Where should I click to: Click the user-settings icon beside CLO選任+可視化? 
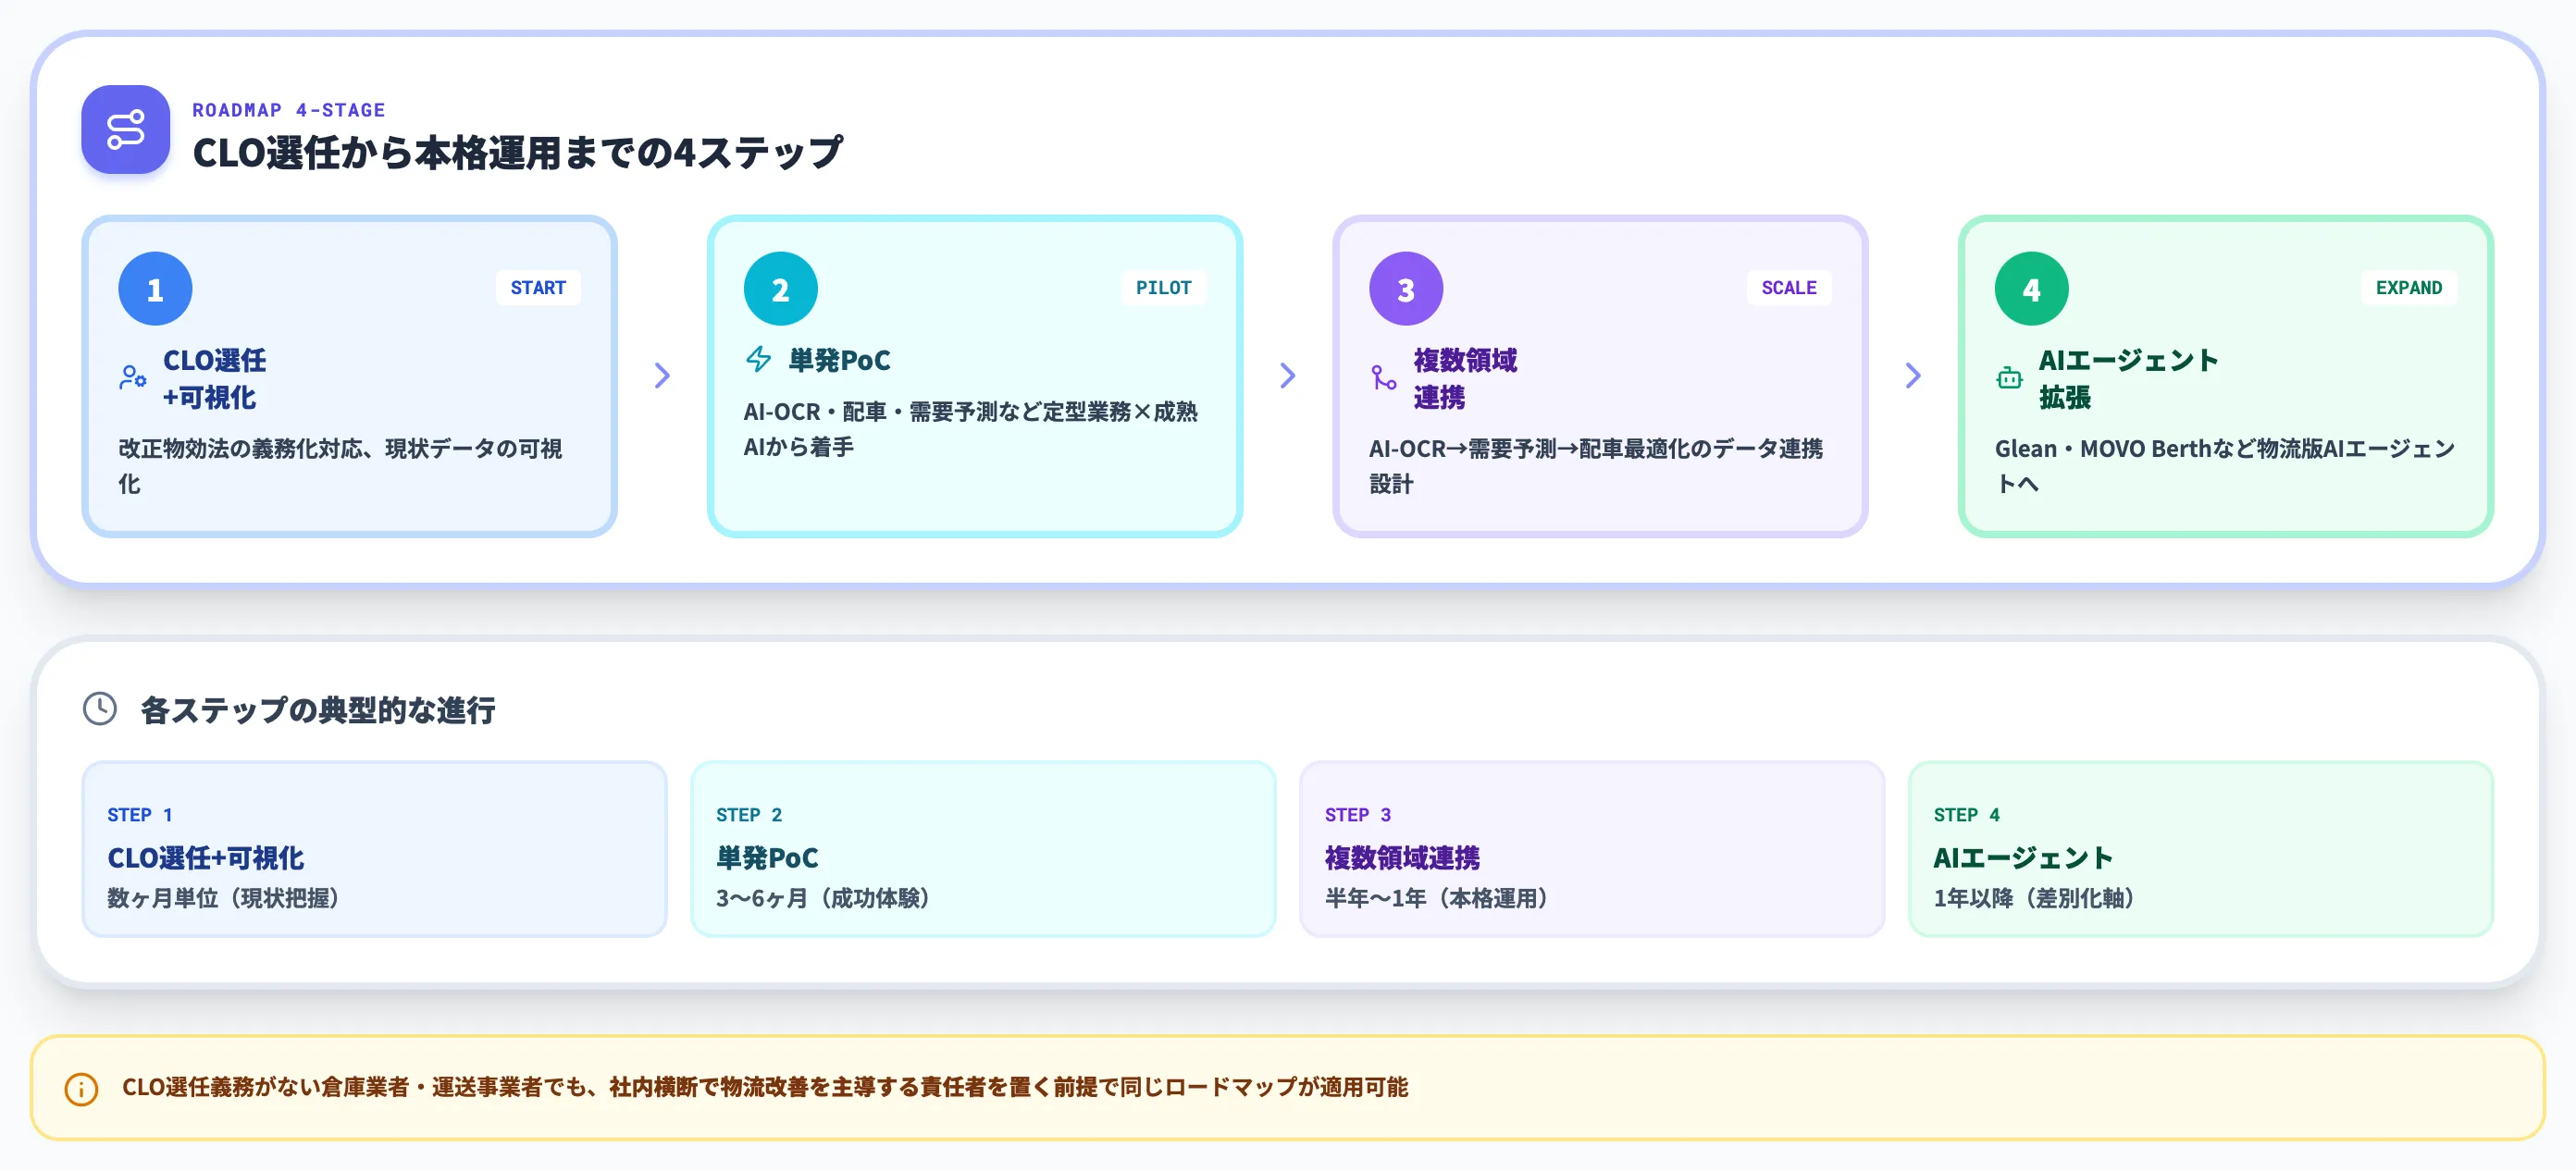(133, 378)
